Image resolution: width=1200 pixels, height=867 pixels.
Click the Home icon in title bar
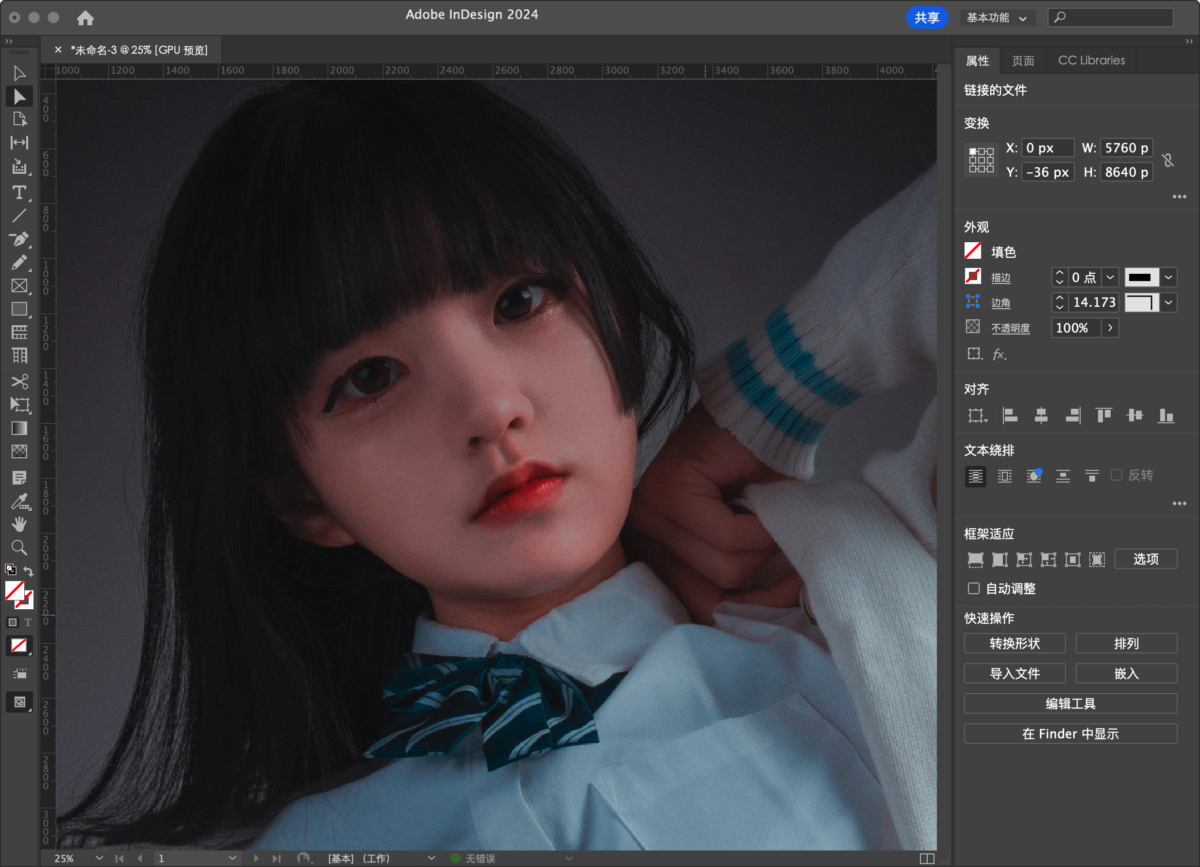pyautogui.click(x=85, y=17)
